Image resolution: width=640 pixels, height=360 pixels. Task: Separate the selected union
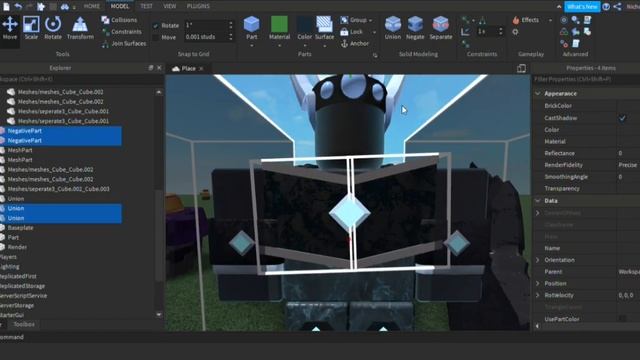tap(441, 28)
